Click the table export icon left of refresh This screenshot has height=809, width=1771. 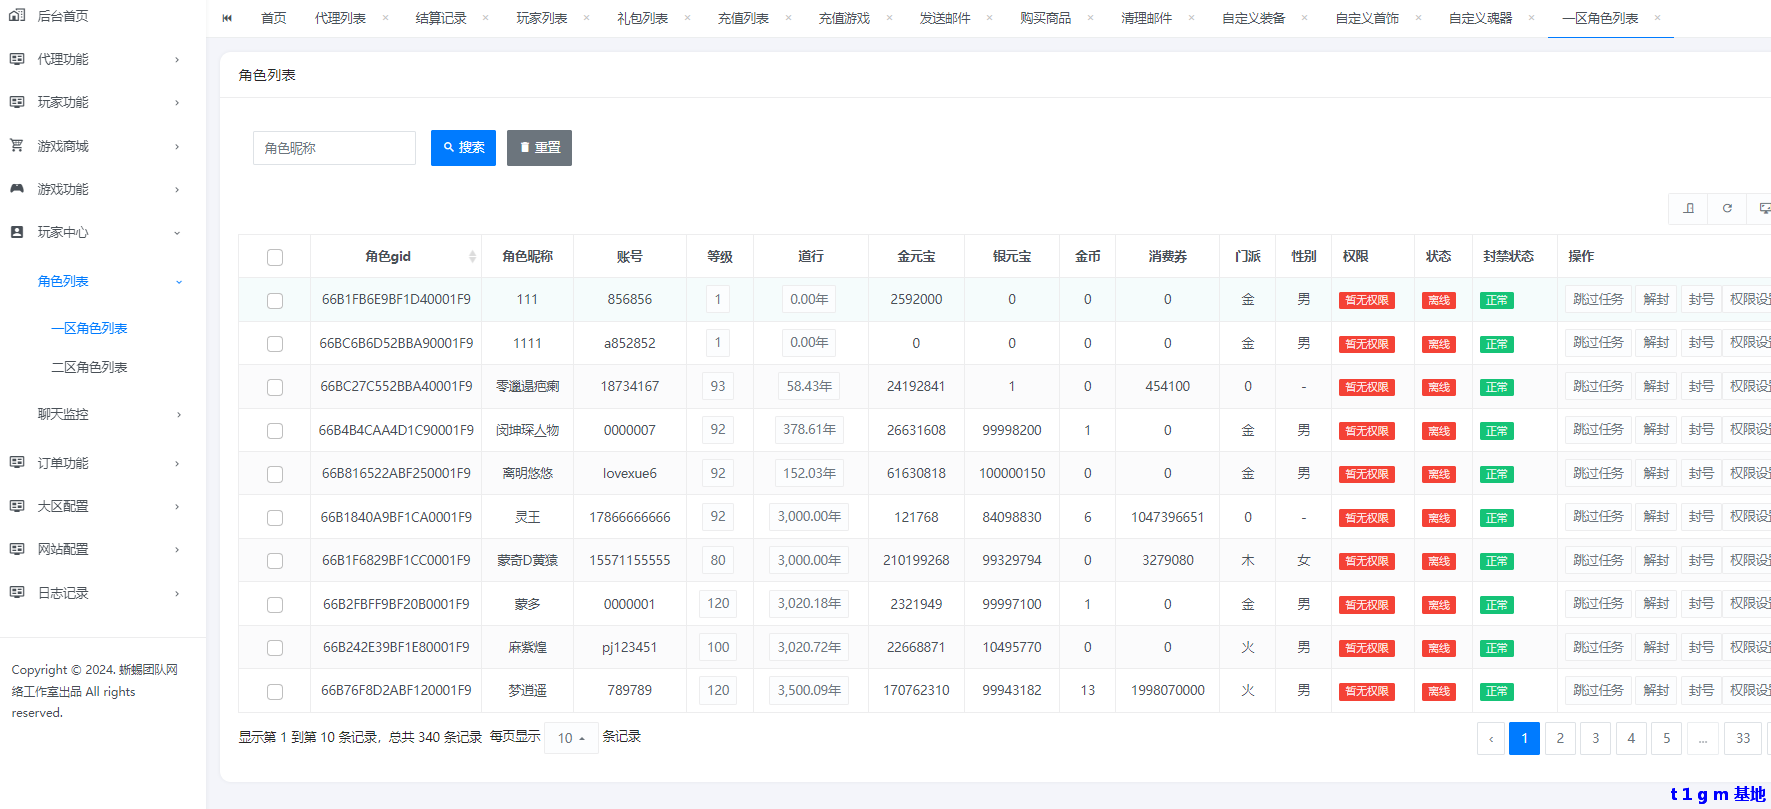click(x=1689, y=208)
